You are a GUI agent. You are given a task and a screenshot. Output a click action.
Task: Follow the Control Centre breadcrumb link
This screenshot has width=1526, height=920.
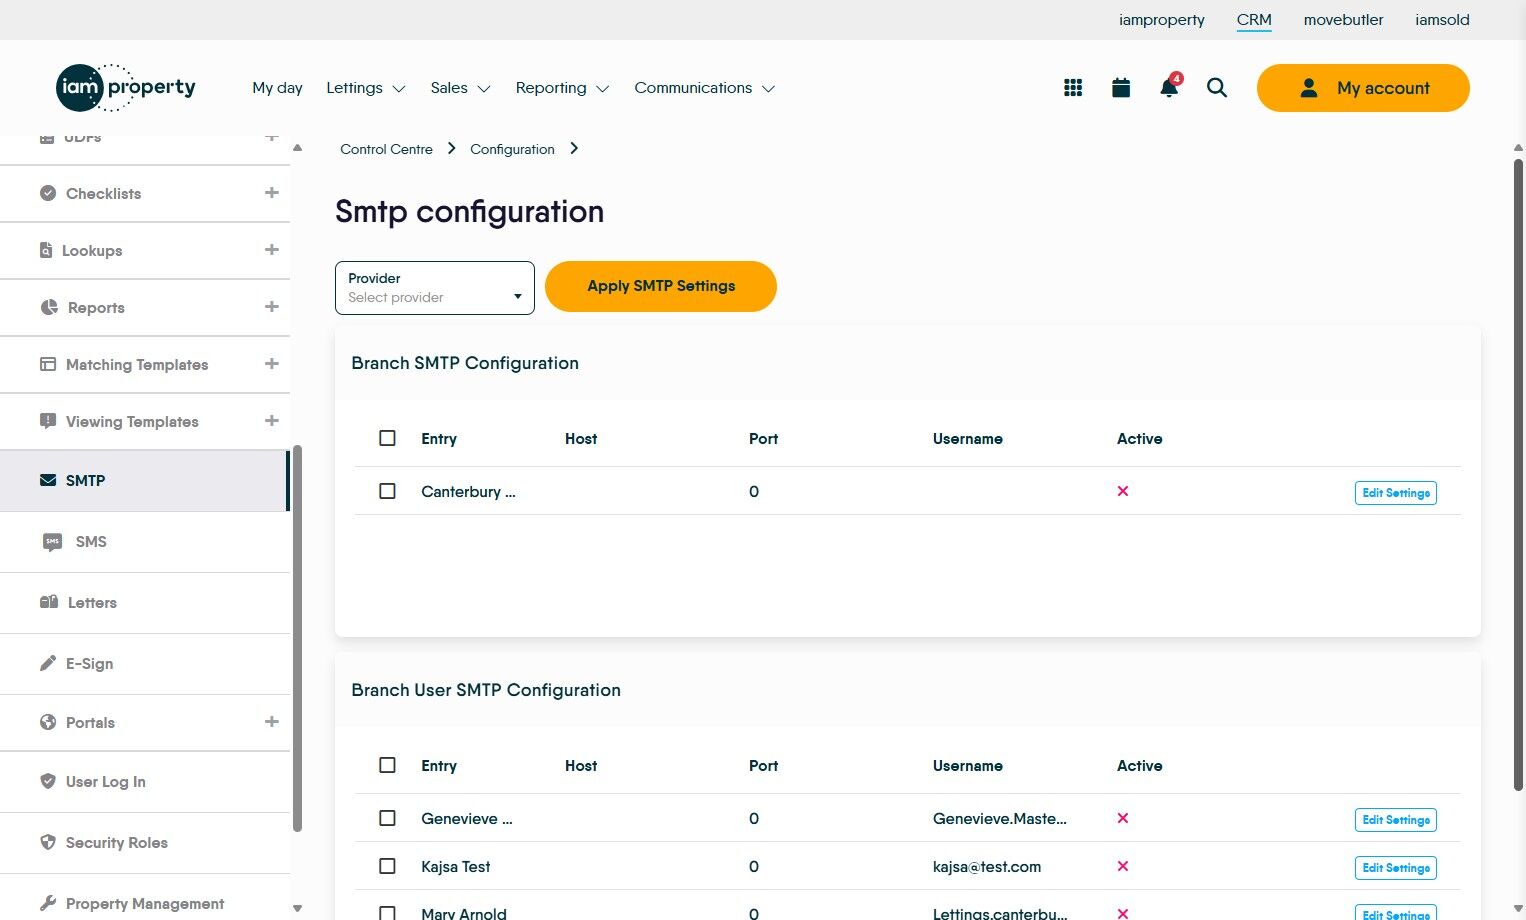pos(386,149)
